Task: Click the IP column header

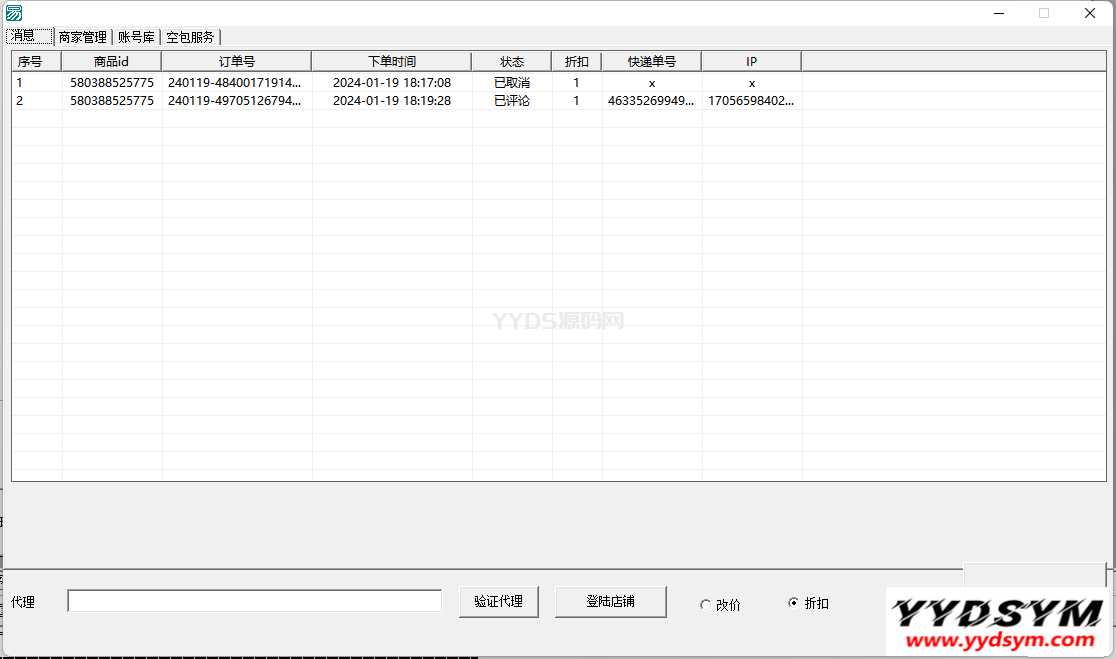Action: tap(751, 61)
